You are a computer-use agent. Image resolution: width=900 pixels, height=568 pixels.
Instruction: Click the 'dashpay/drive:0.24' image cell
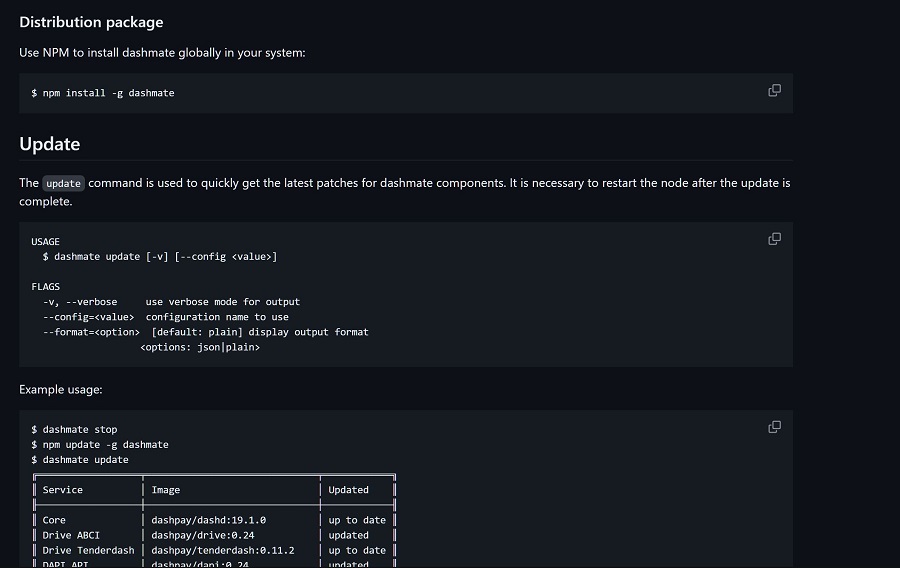coord(203,535)
